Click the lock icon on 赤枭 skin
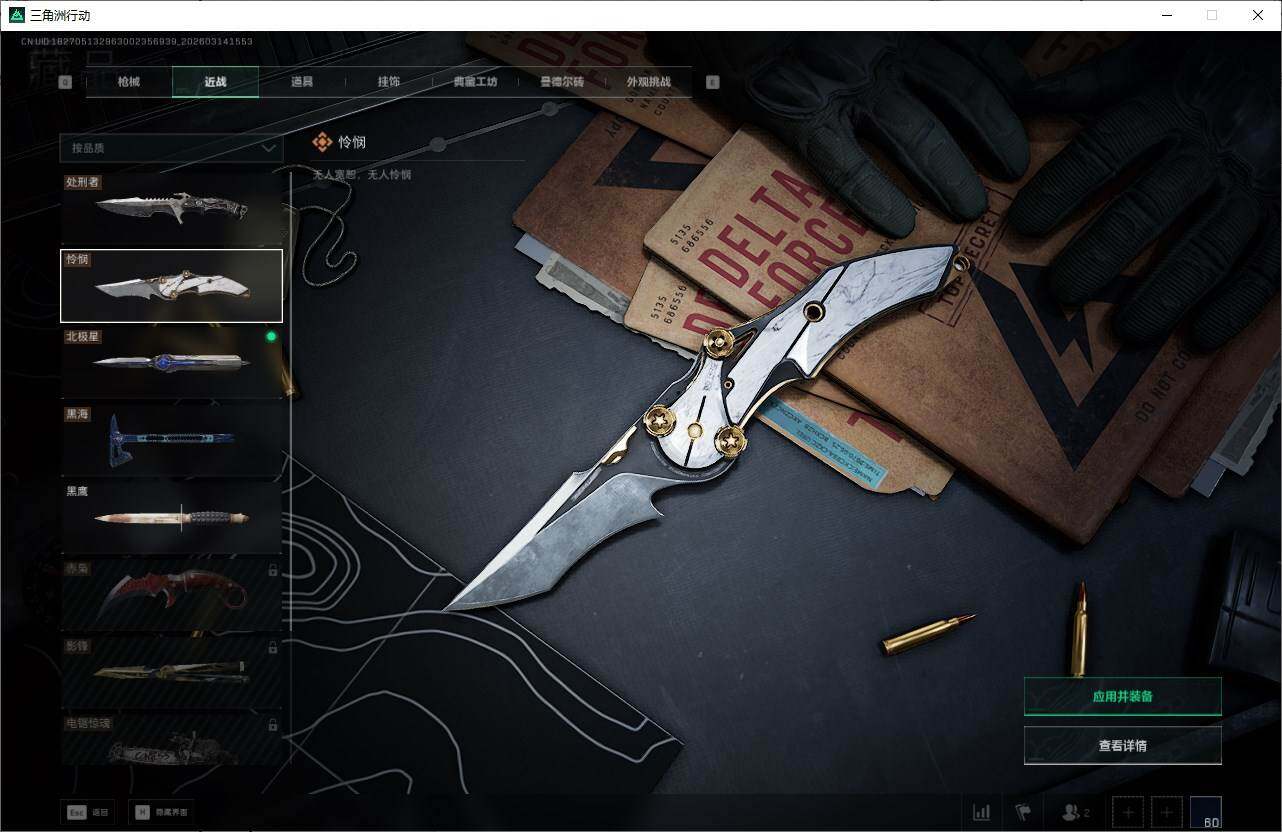The image size is (1282, 832). tap(273, 570)
